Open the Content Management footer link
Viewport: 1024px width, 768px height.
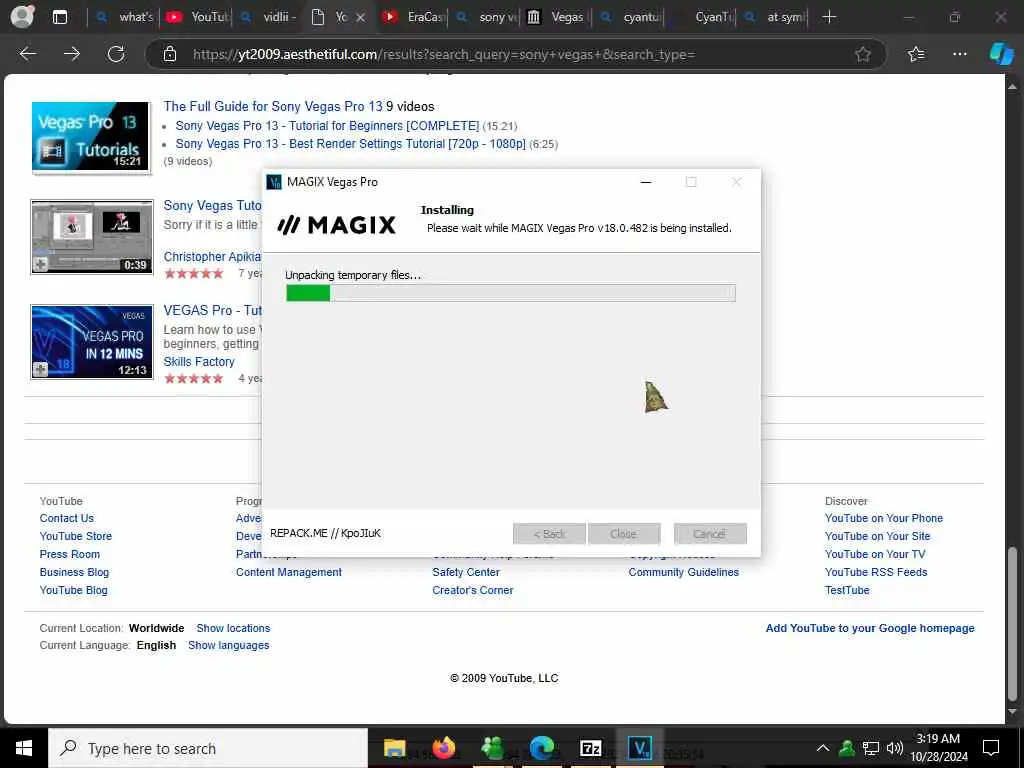(289, 572)
